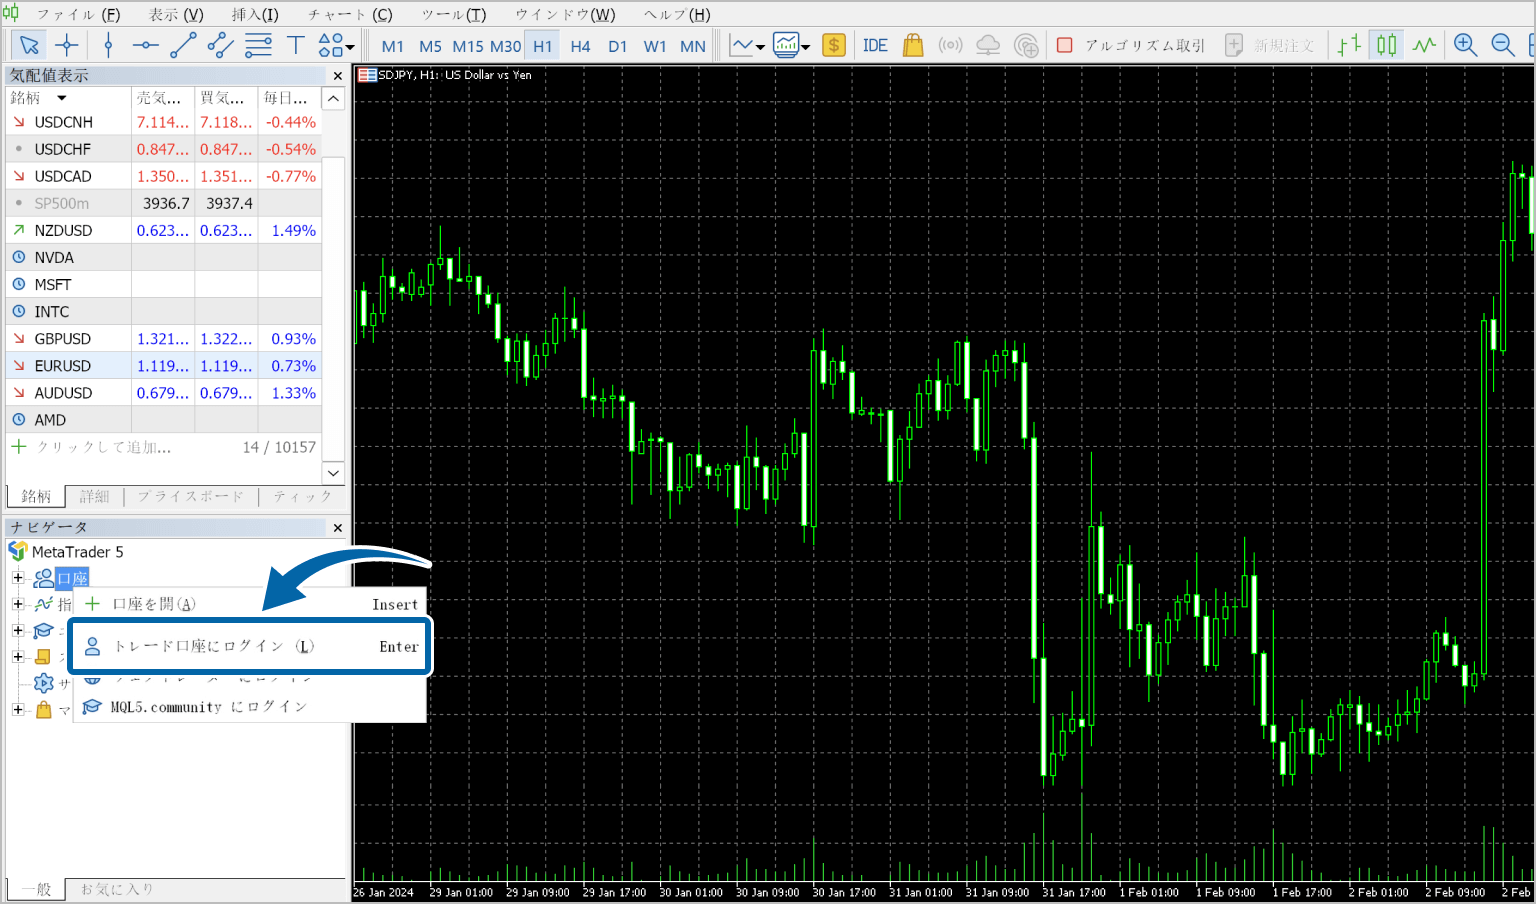This screenshot has width=1536, height=904.
Task: Toggle アルゴリズム取引 algo trading button
Action: pyautogui.click(x=1130, y=45)
